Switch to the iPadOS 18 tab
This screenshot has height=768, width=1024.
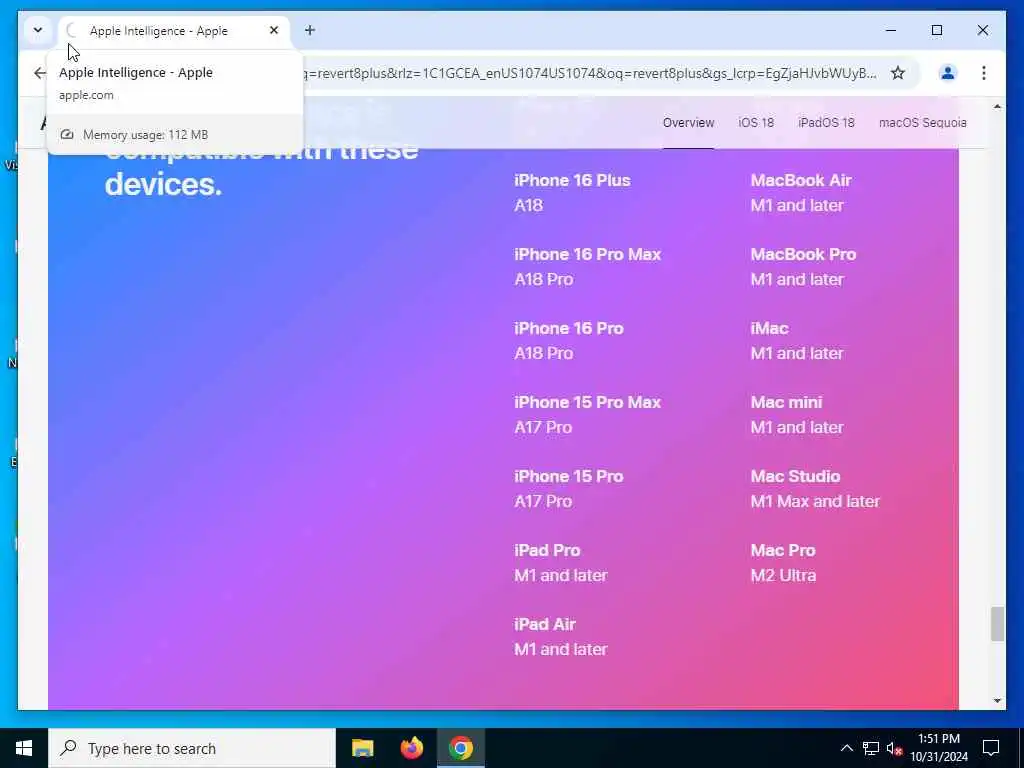(x=826, y=123)
